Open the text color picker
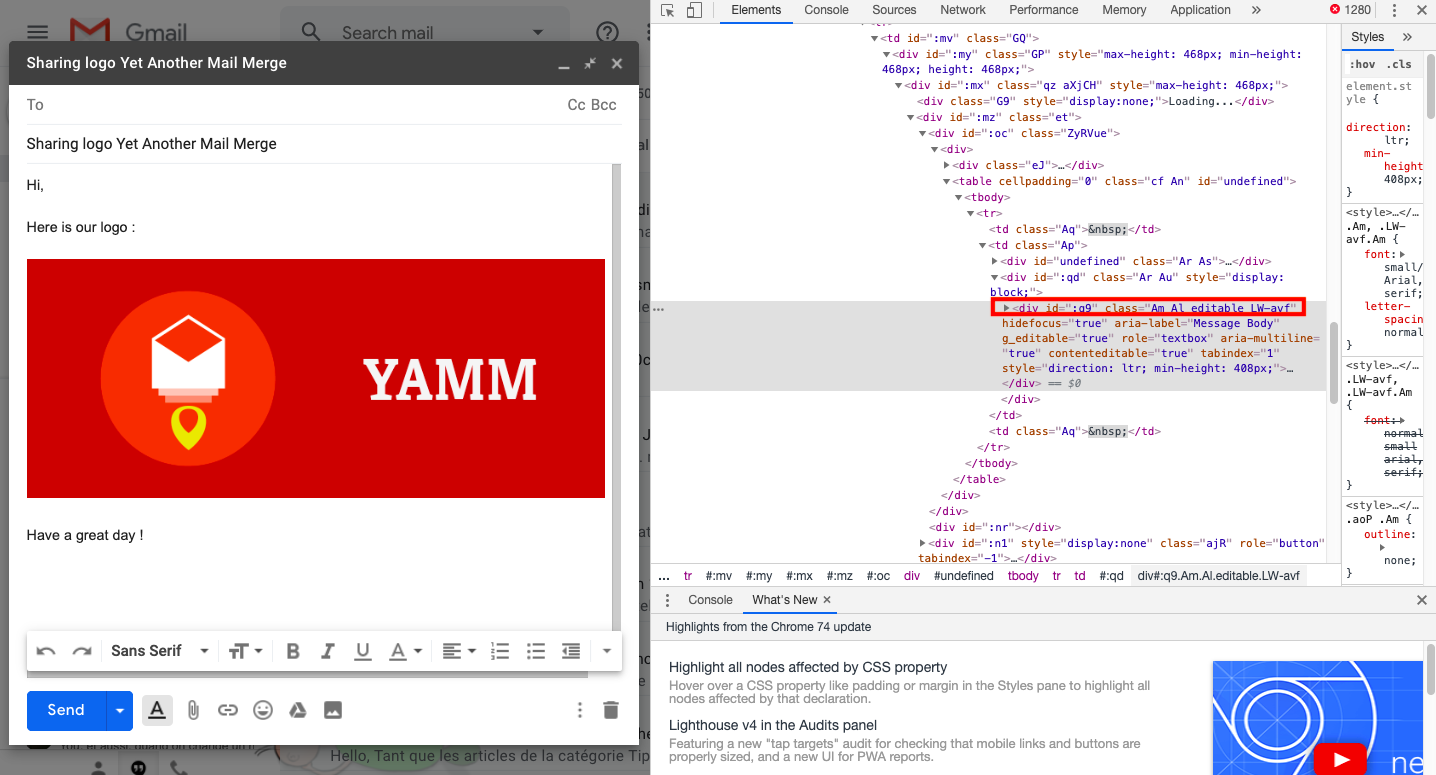Image resolution: width=1436 pixels, height=775 pixels. [x=400, y=650]
